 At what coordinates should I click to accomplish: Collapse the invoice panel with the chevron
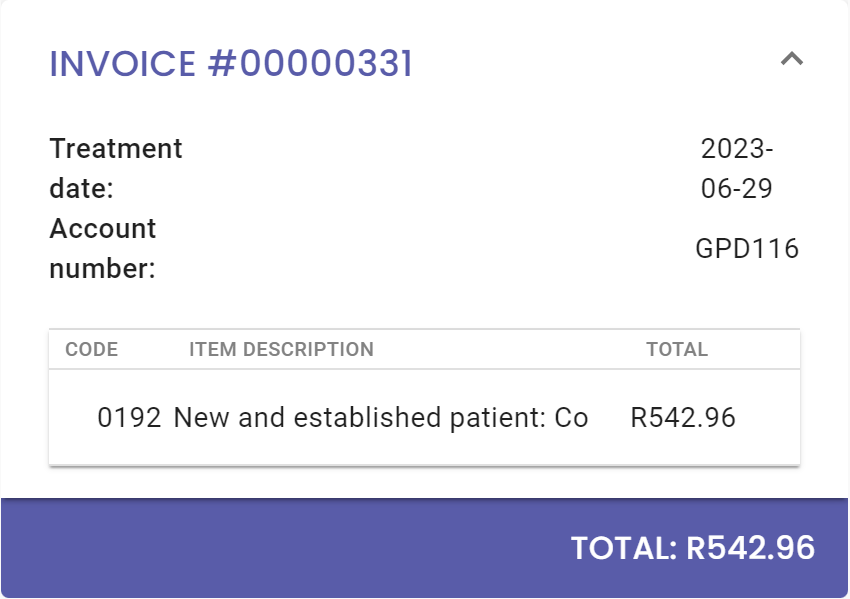pos(791,59)
